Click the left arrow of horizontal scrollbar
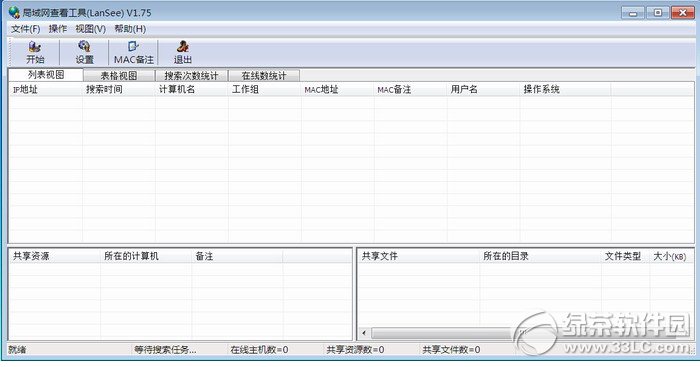Screen dimensions: 700x367 coord(364,333)
